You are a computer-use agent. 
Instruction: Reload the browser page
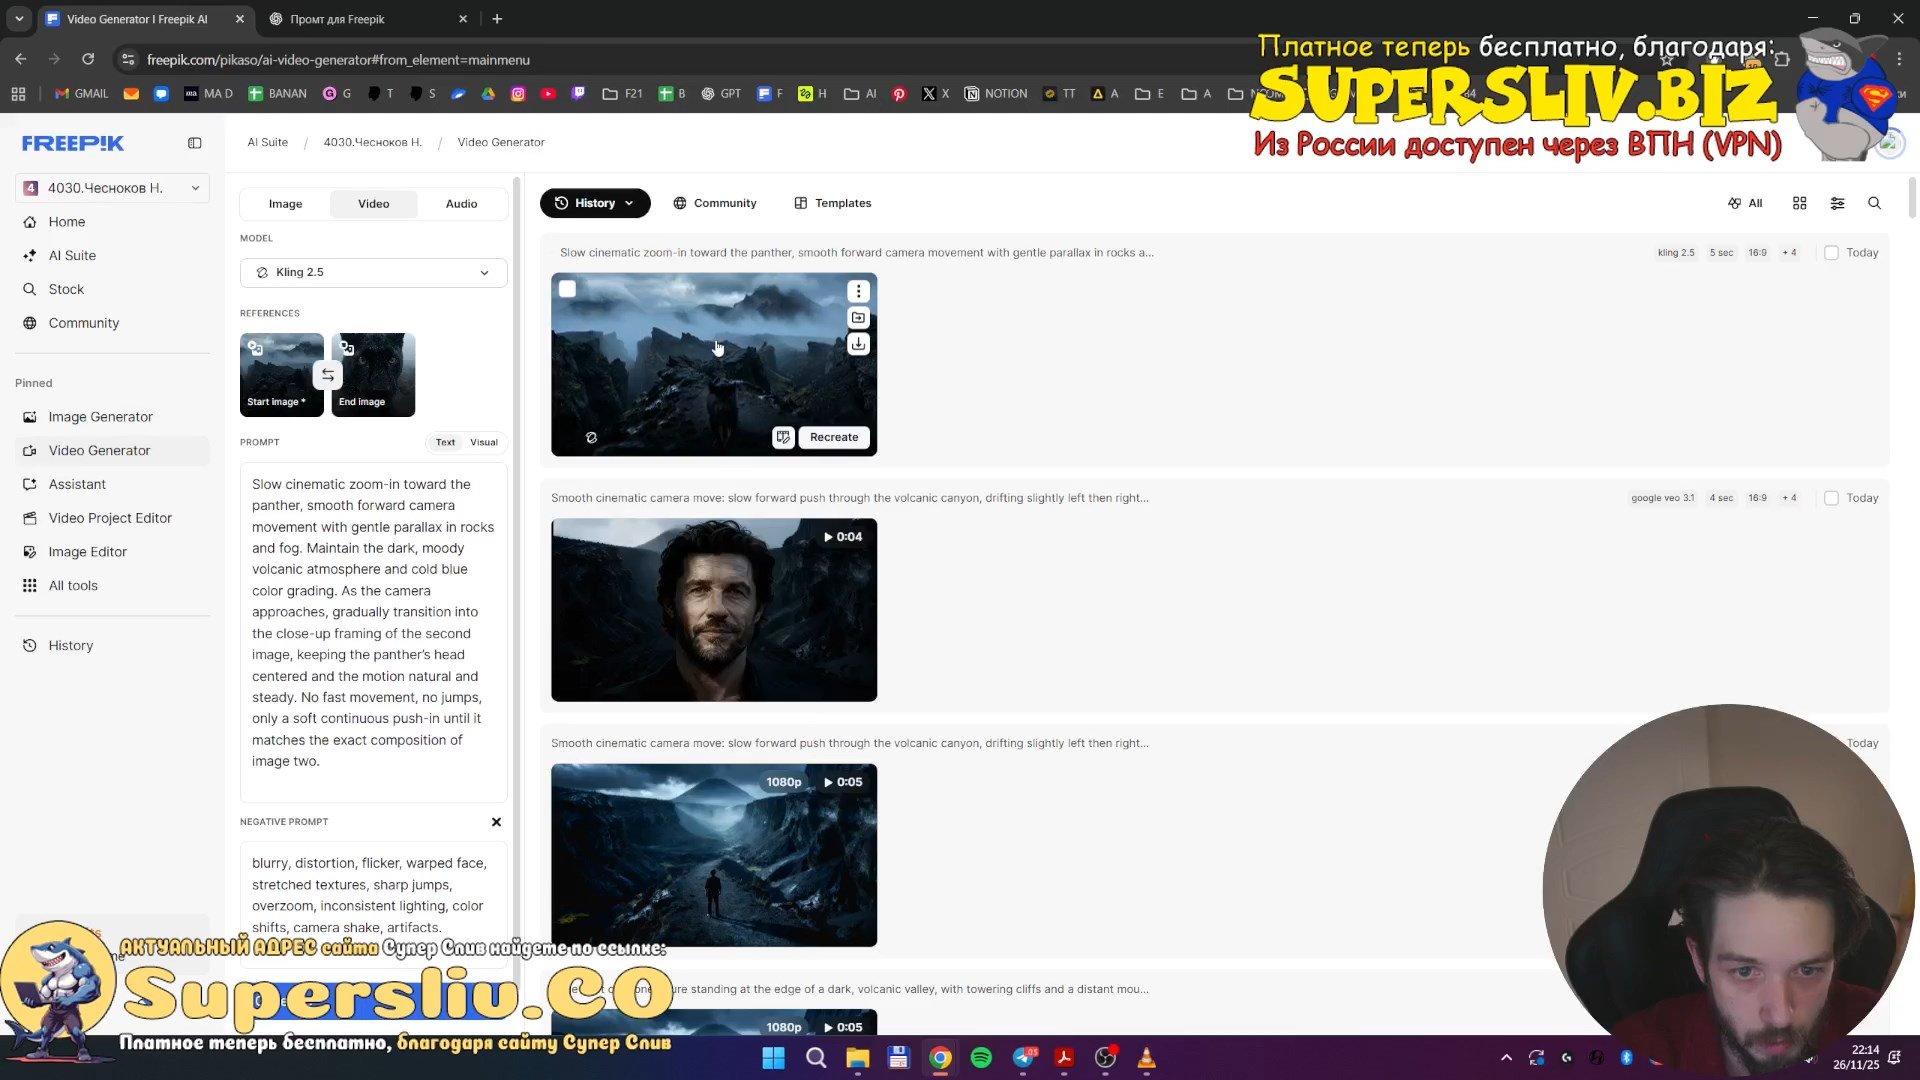pos(88,59)
